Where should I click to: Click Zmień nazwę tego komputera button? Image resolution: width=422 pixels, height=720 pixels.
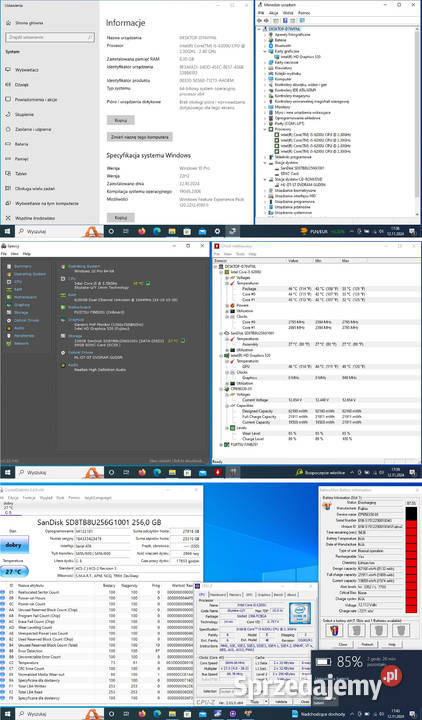[x=140, y=137]
